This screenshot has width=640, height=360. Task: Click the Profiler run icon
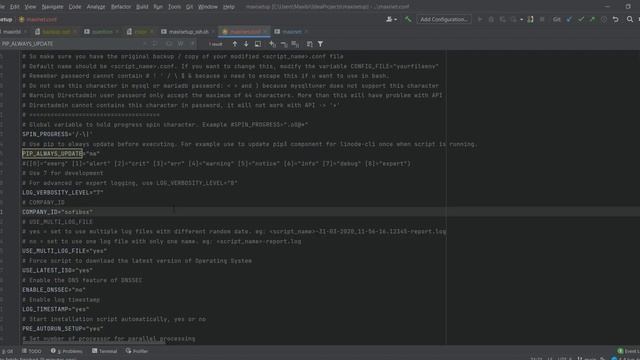513,19
